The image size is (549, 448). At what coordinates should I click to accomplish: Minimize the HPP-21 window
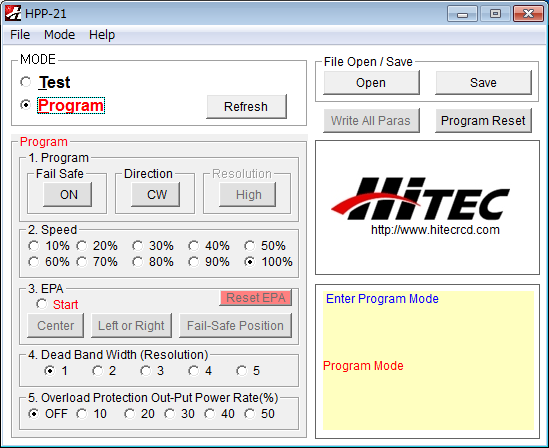463,14
